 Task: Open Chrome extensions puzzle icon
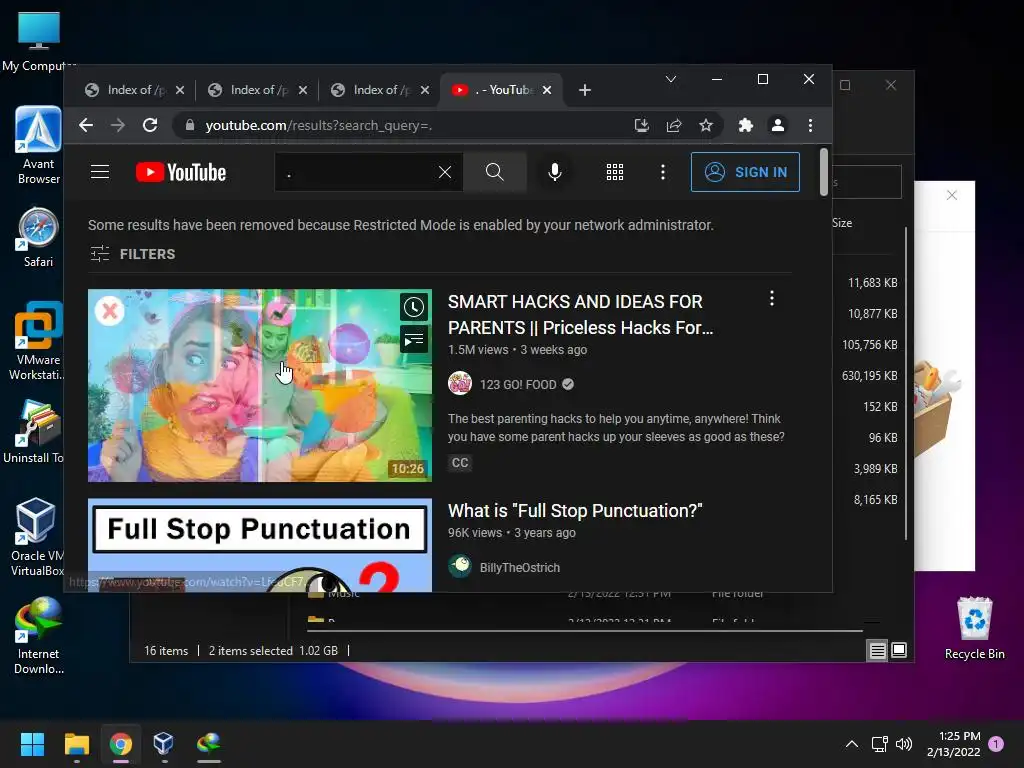[x=746, y=125]
